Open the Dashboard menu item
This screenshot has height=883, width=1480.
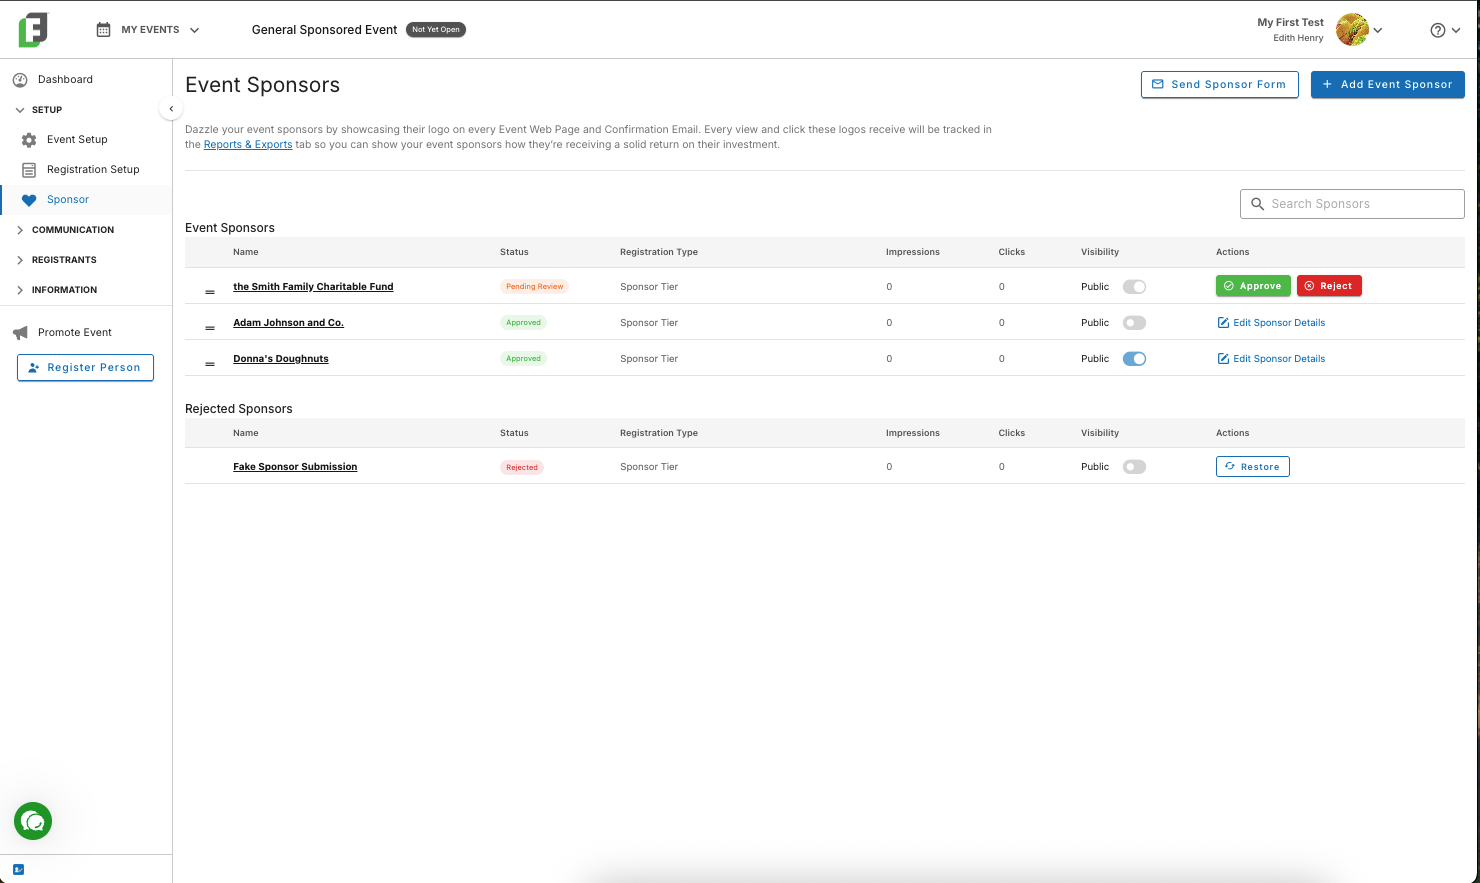pyautogui.click(x=65, y=80)
